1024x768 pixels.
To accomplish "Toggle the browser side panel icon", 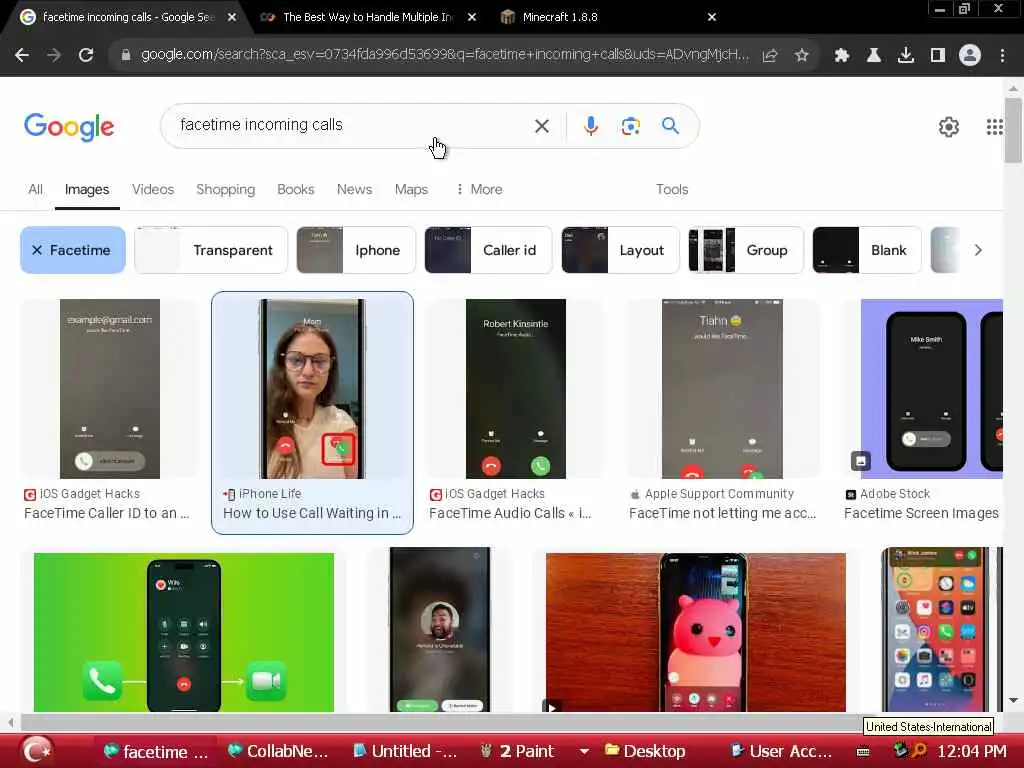I will tap(938, 56).
